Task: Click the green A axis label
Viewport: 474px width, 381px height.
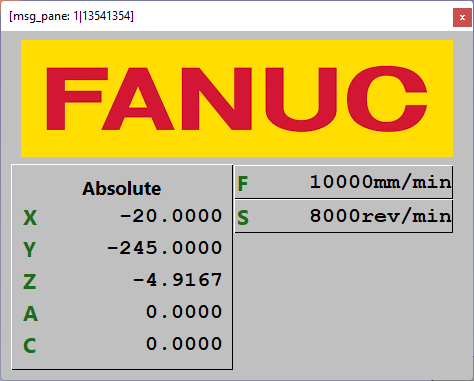Action: (30, 314)
